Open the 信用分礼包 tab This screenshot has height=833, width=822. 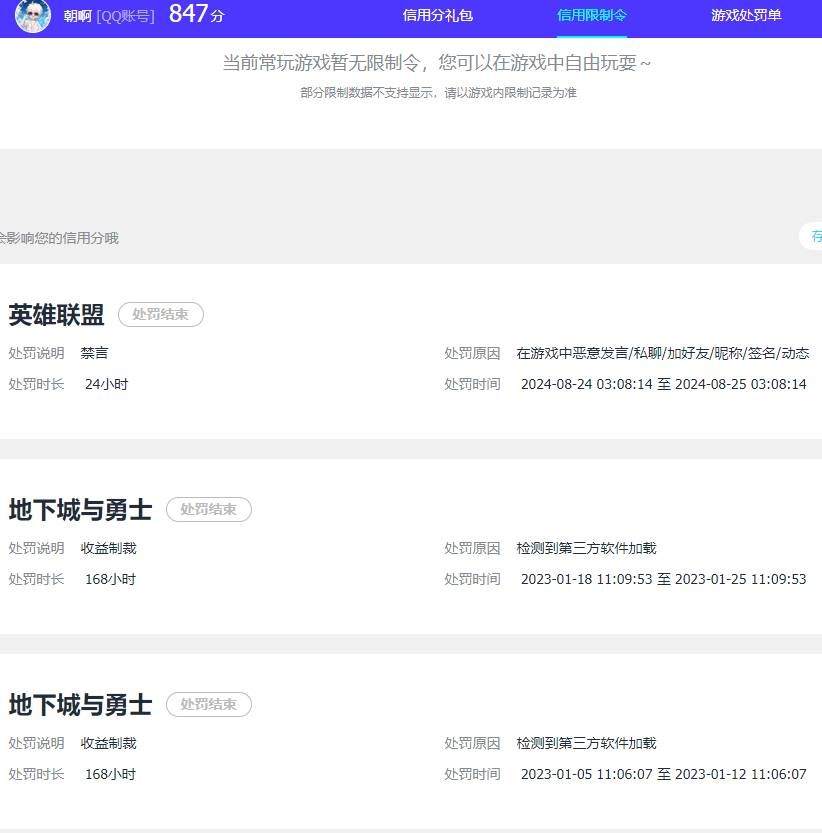(437, 15)
